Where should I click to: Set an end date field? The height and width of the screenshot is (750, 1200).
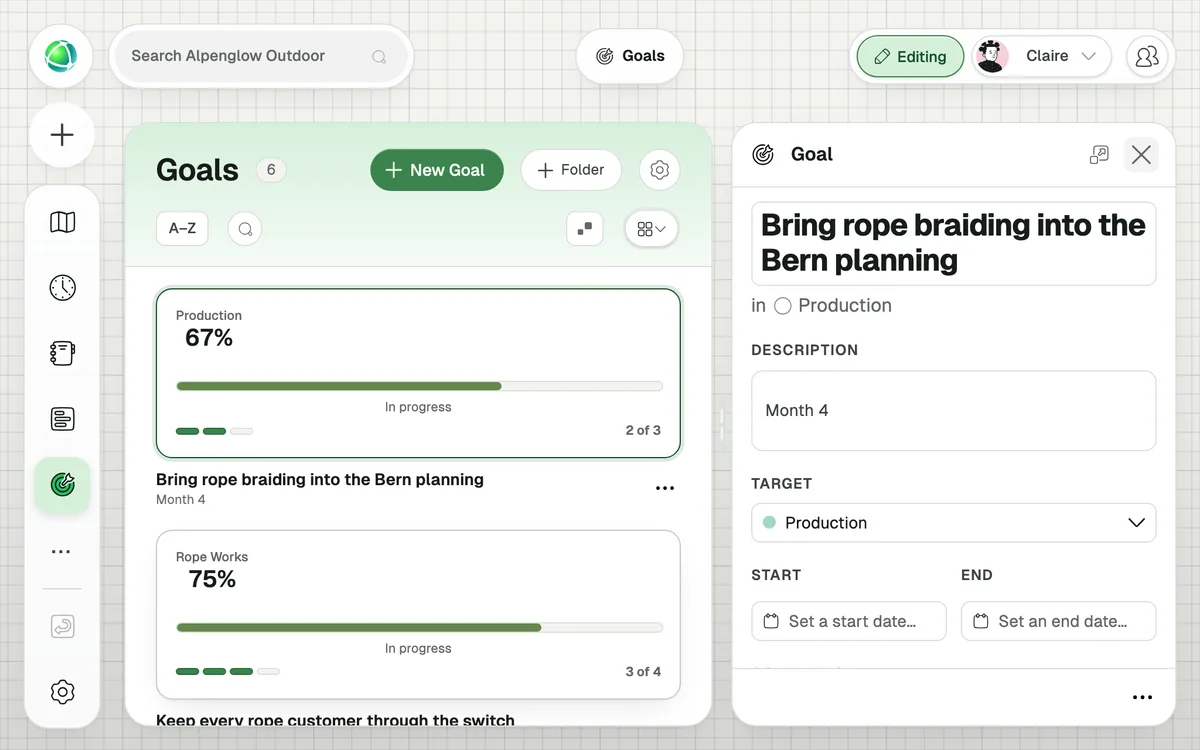(1058, 621)
